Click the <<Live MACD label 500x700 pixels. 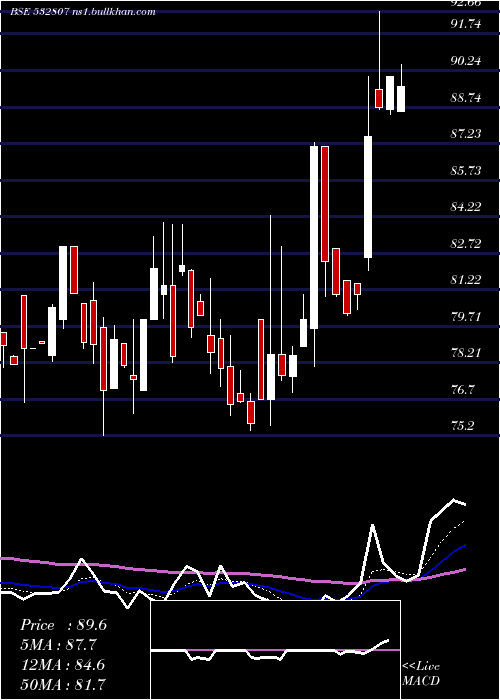tap(421, 673)
